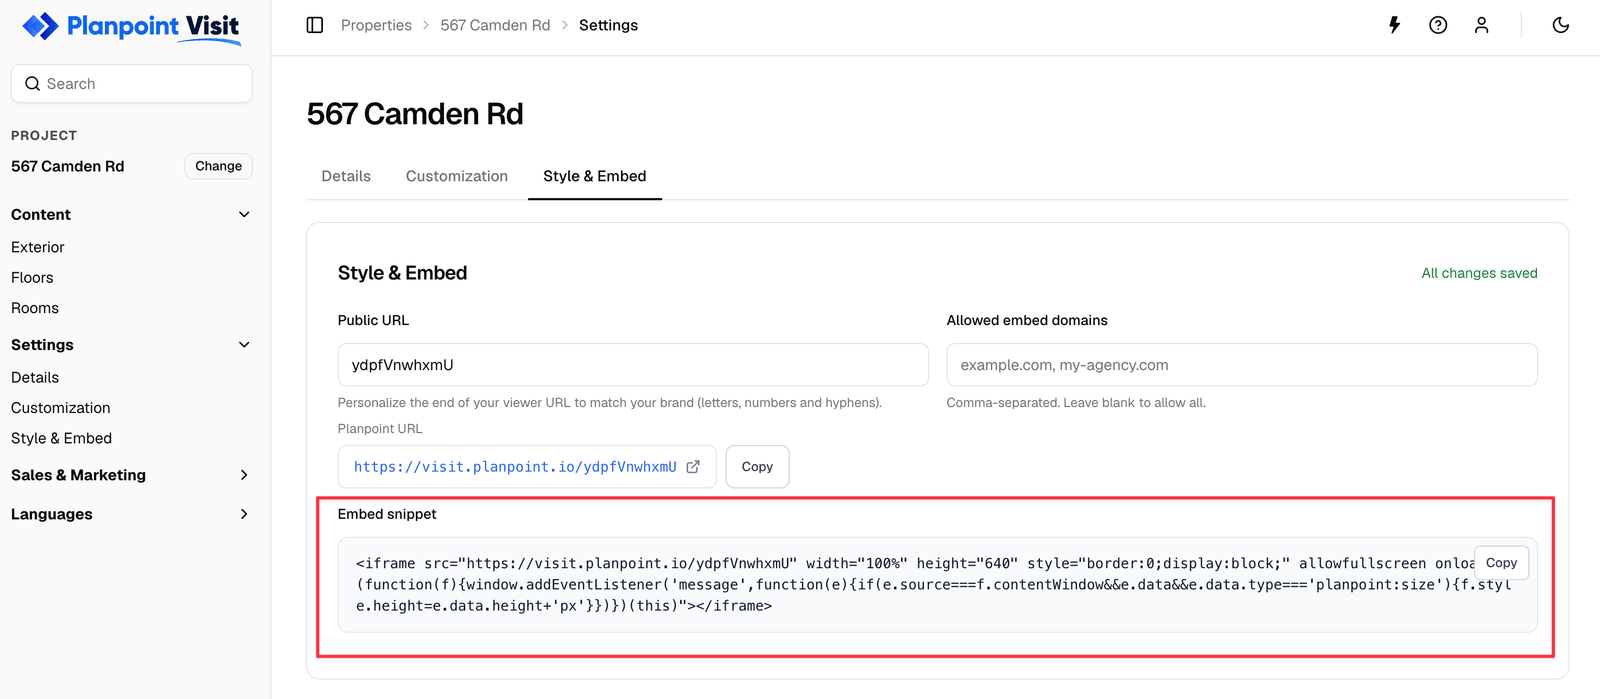Click the Content section heading
The image size is (1600, 699).
pyautogui.click(x=41, y=215)
